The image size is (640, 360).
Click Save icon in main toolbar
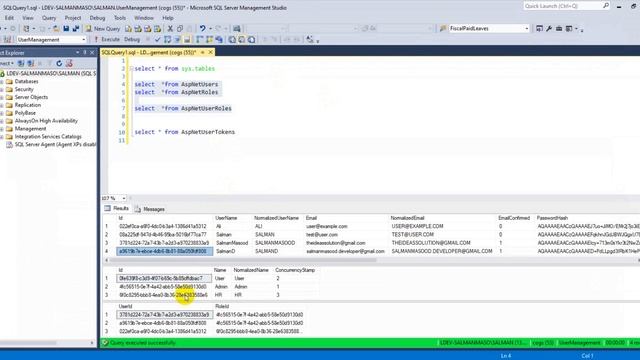(x=66, y=29)
